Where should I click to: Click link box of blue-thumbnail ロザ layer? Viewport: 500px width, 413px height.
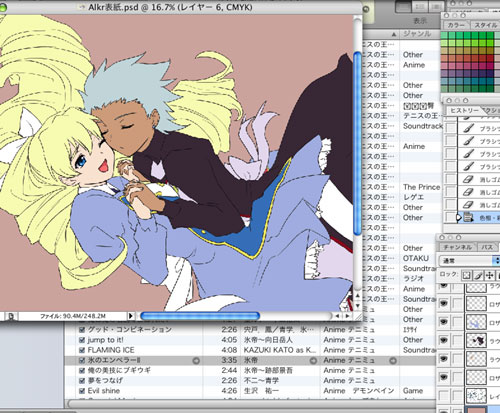[x=458, y=322]
